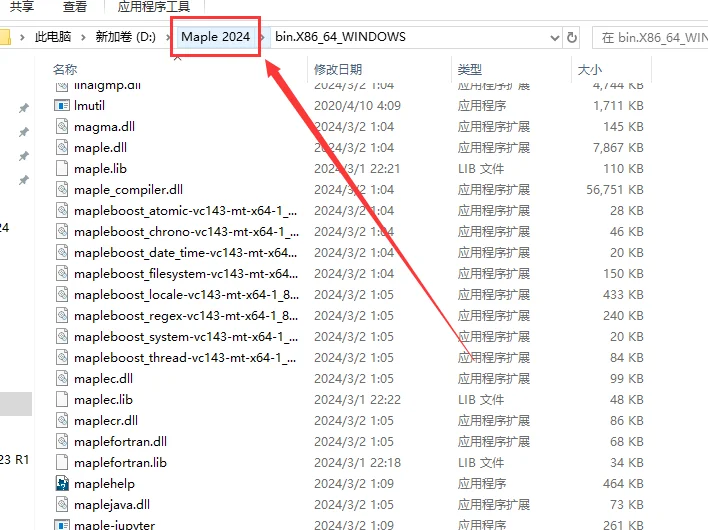Open the address bar history dropdown arrow
Screen dimensions: 708x530
tap(555, 37)
